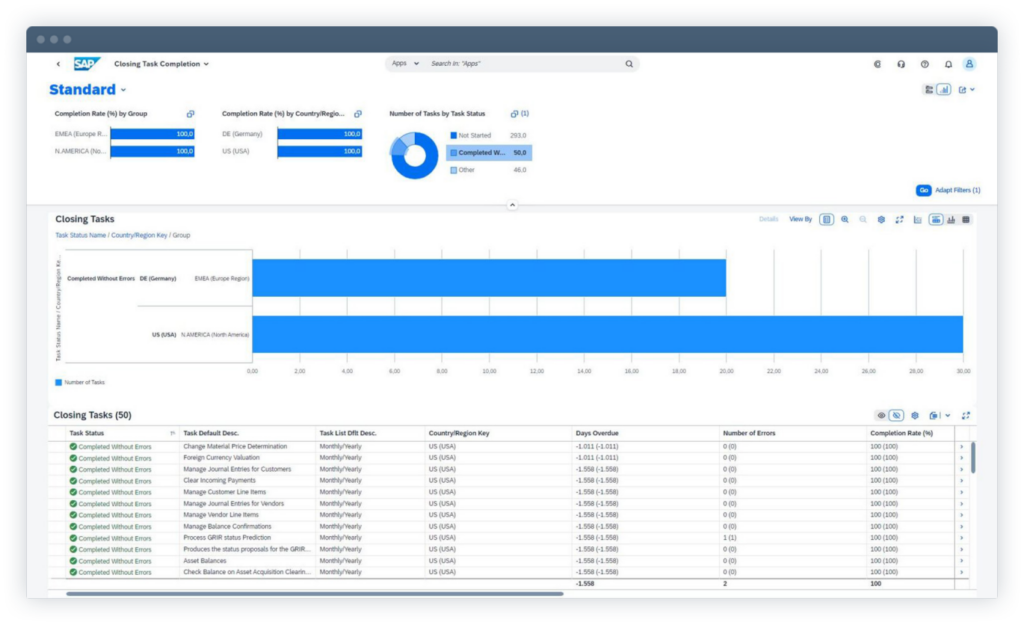Open the help question mark icon
1024x625 pixels.
925,64
